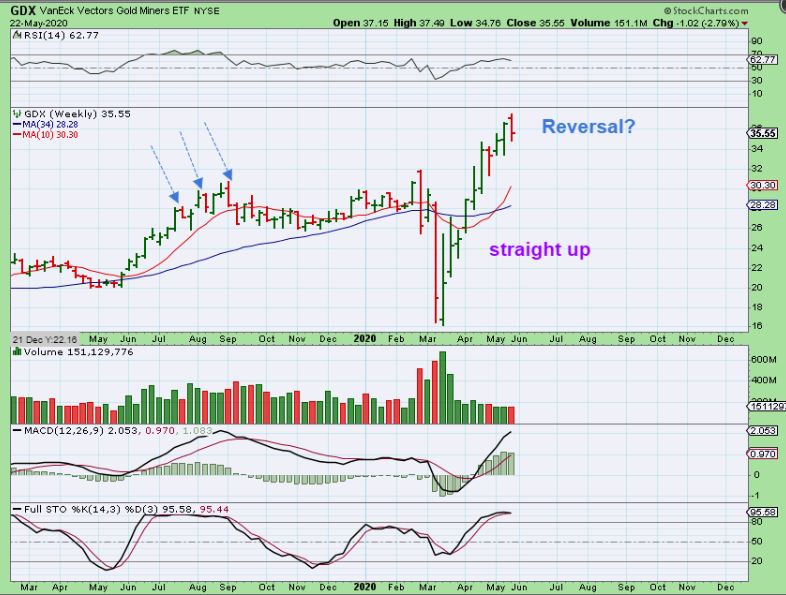Click the 35.55 price tag on the axis
The image size is (786, 595).
click(x=763, y=133)
